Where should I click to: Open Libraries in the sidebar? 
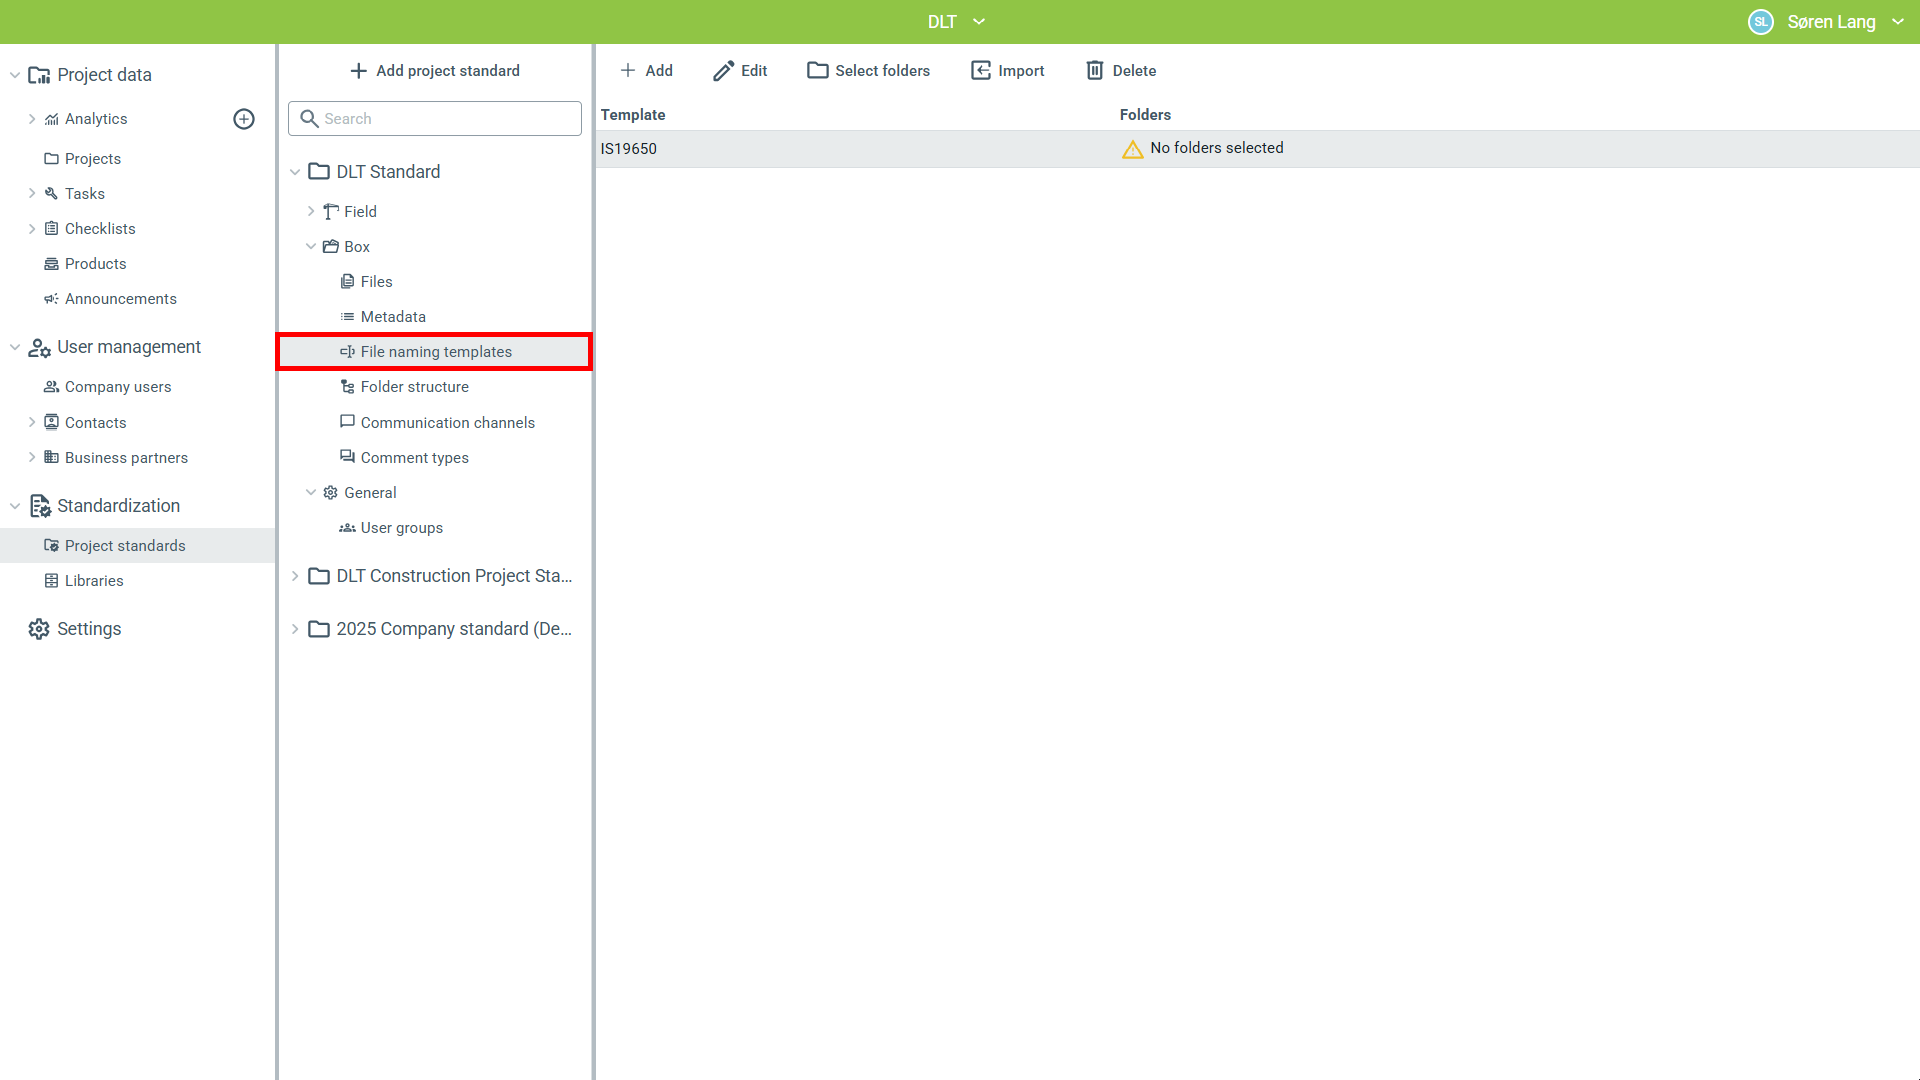[x=94, y=581]
